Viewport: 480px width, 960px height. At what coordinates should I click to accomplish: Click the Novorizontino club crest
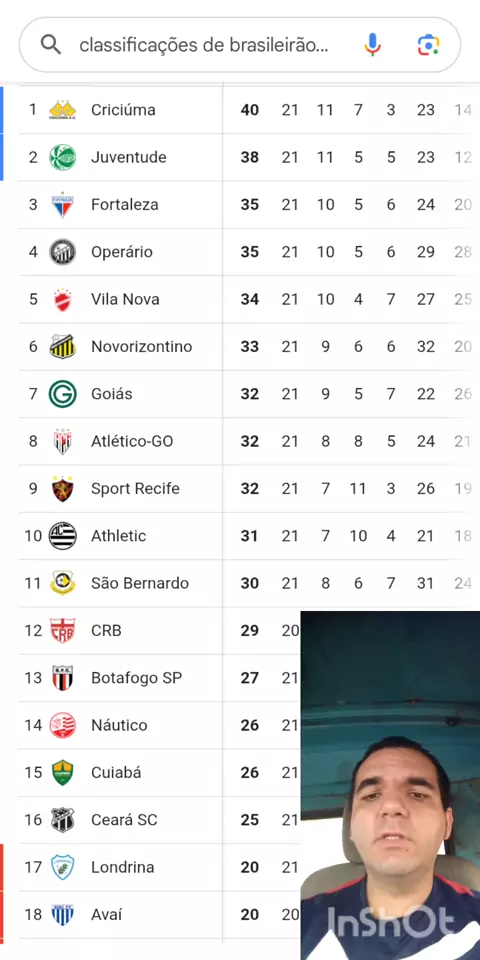point(62,347)
